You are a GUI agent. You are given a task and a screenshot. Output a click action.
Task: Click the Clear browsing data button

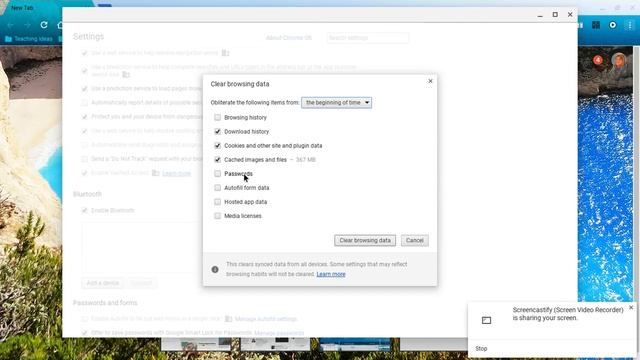click(x=365, y=240)
